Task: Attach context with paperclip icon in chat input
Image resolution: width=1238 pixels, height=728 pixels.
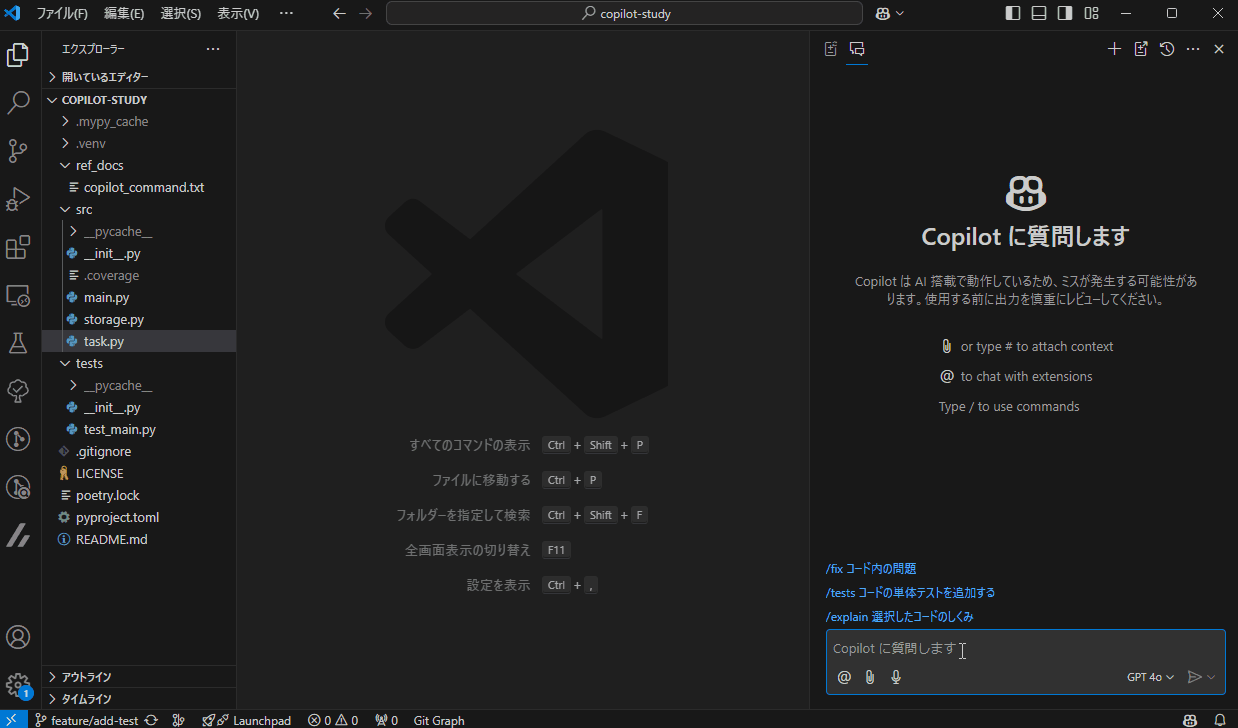Action: [x=870, y=677]
